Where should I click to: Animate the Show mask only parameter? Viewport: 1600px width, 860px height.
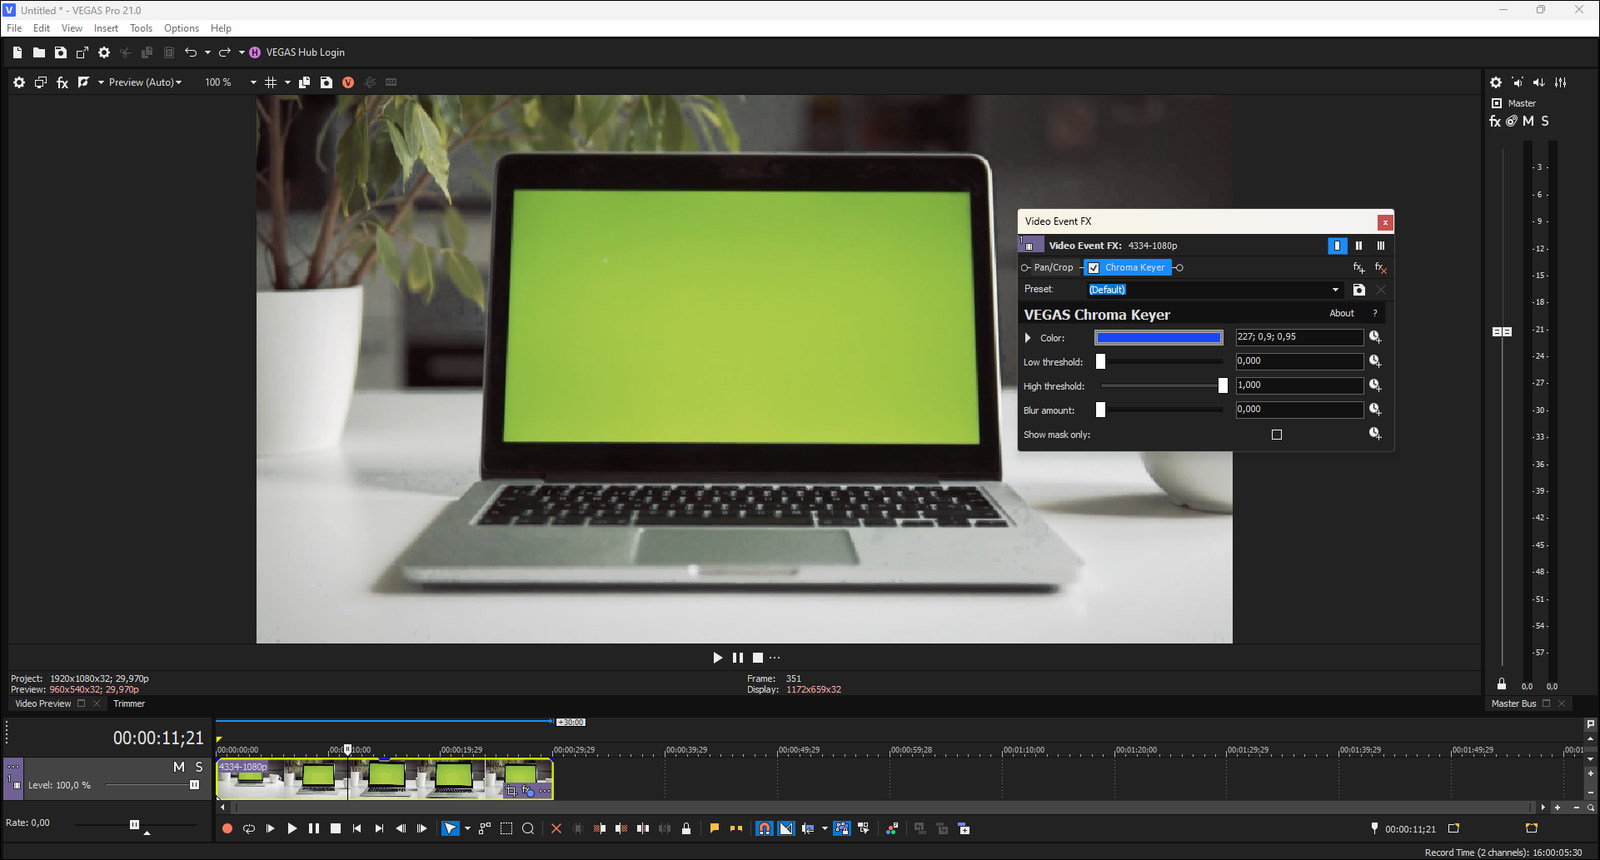click(1375, 433)
